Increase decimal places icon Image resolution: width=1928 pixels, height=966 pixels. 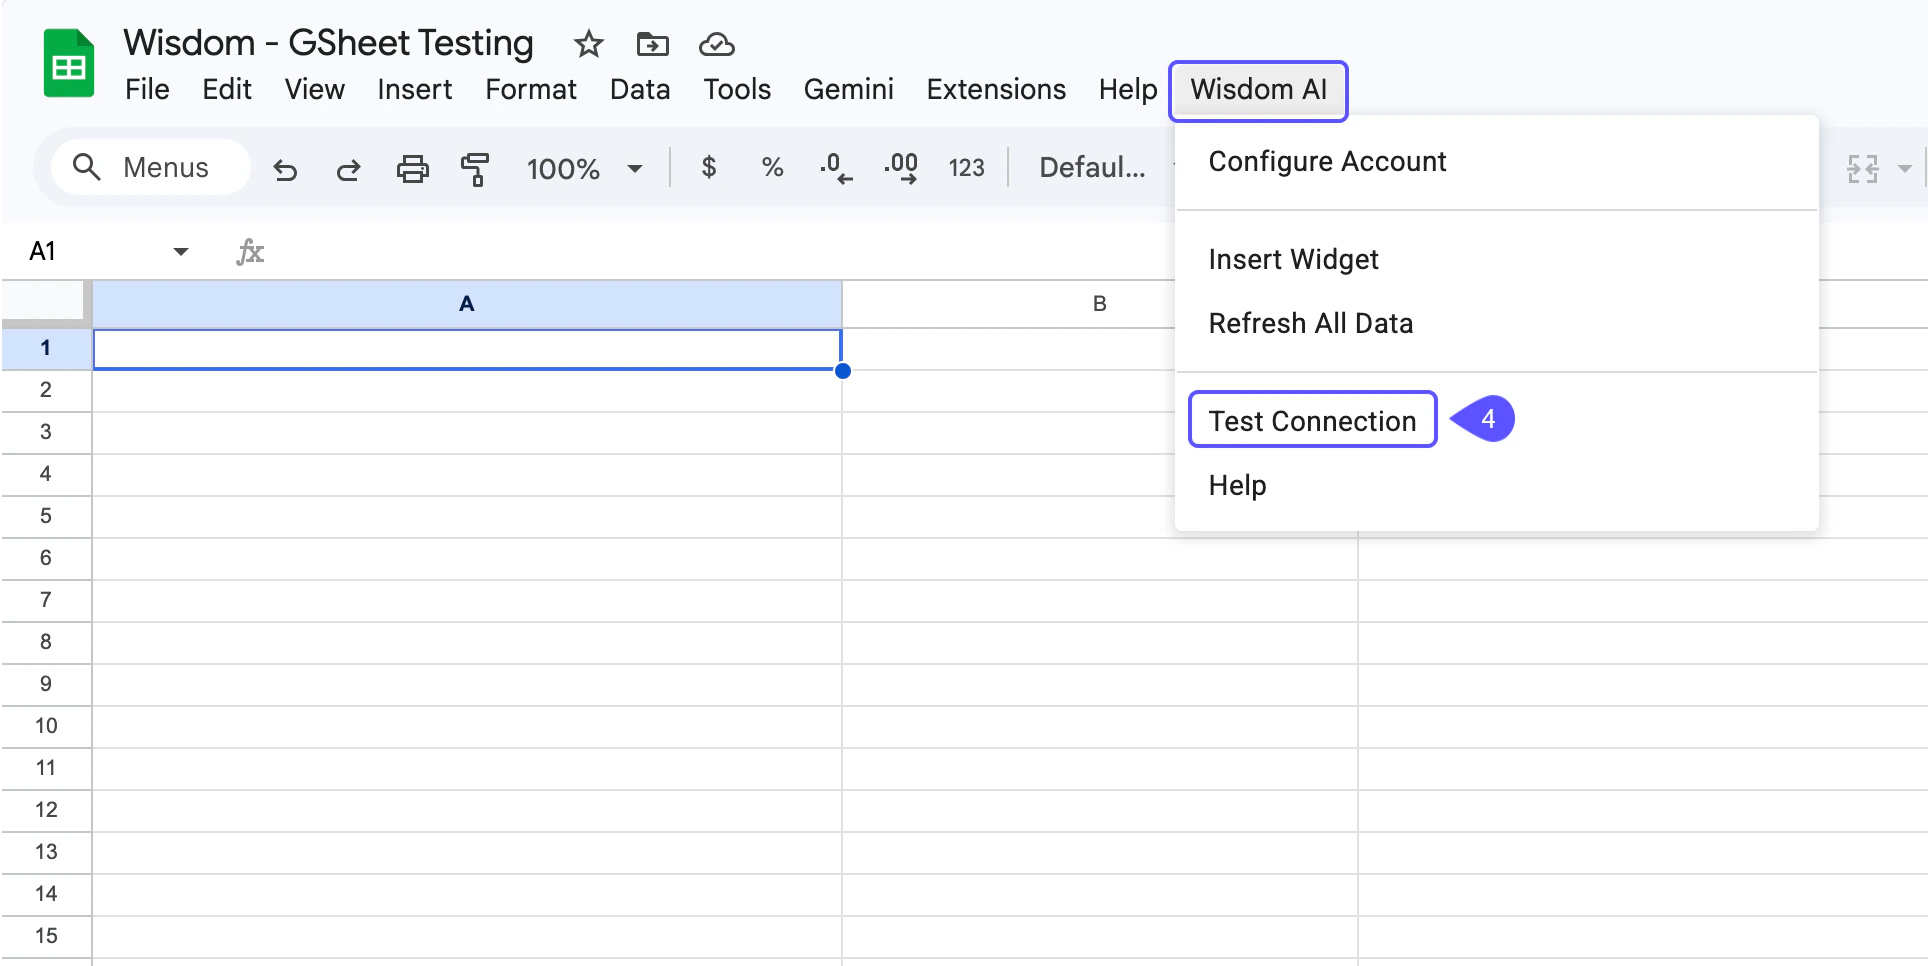[901, 168]
